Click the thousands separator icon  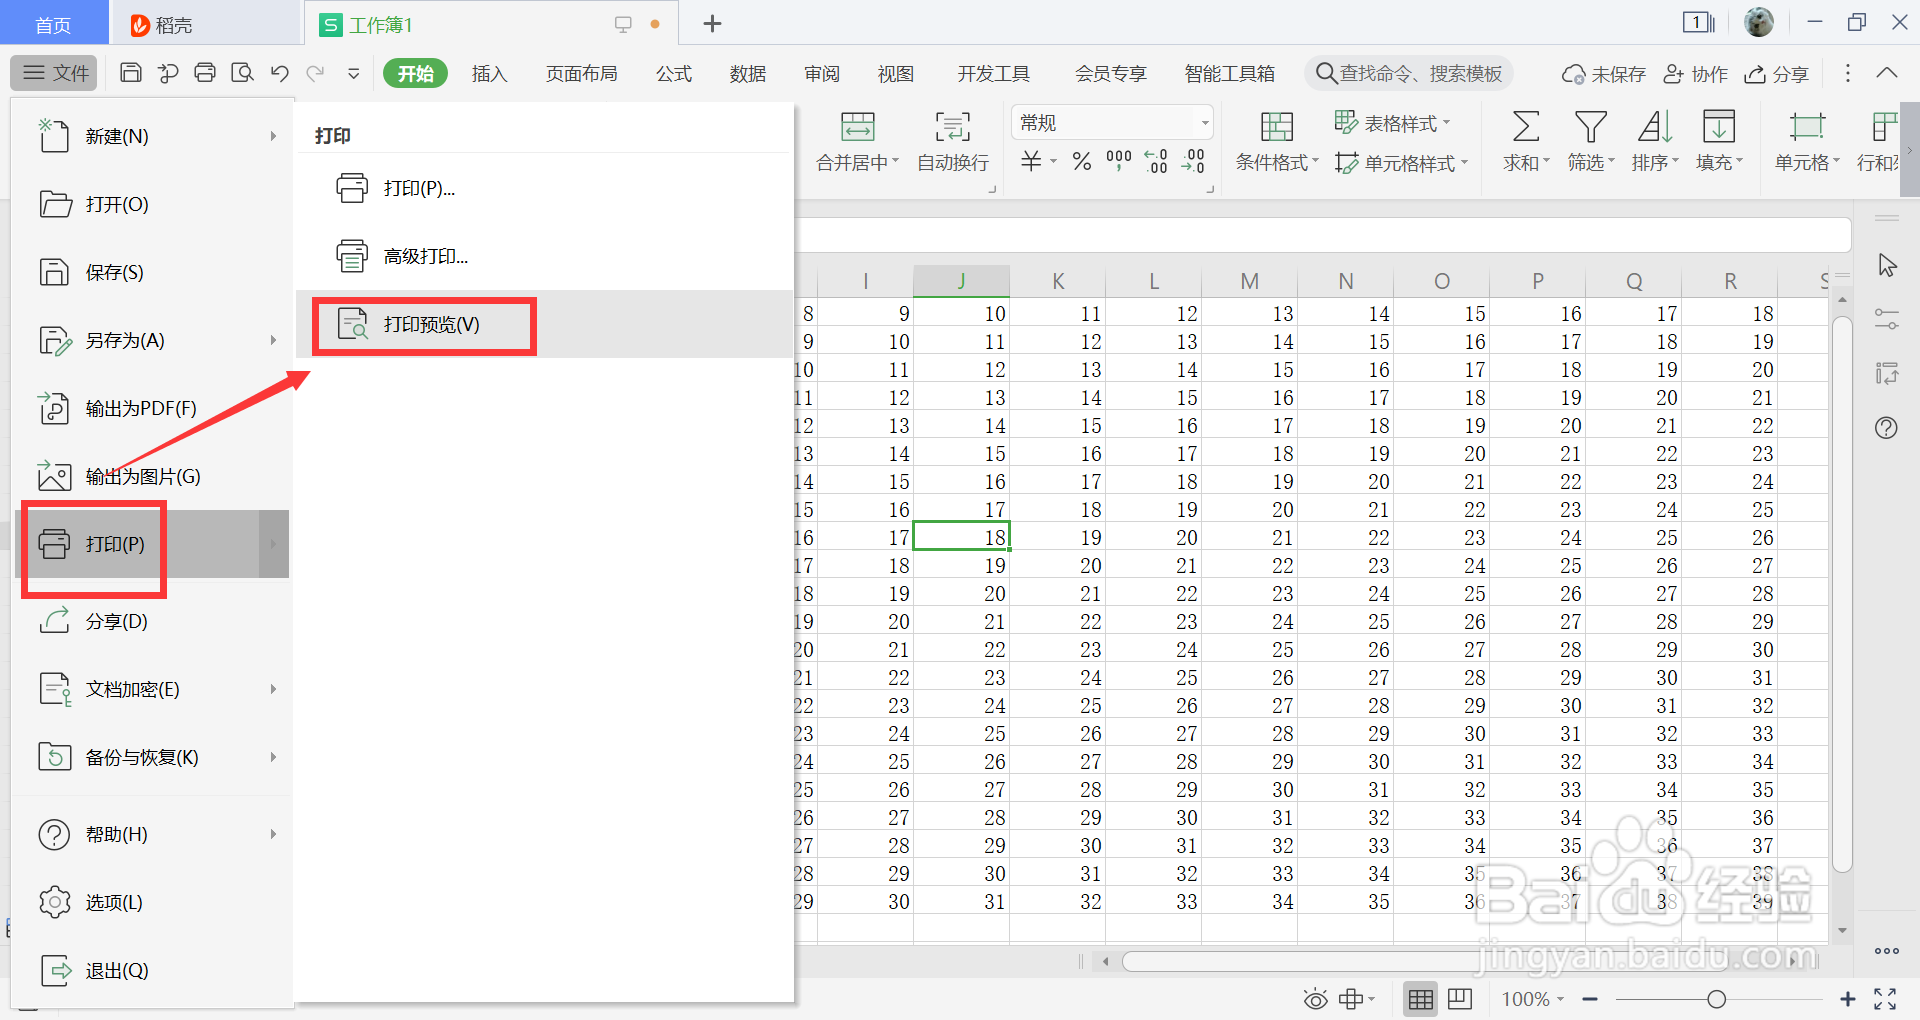coord(1118,161)
